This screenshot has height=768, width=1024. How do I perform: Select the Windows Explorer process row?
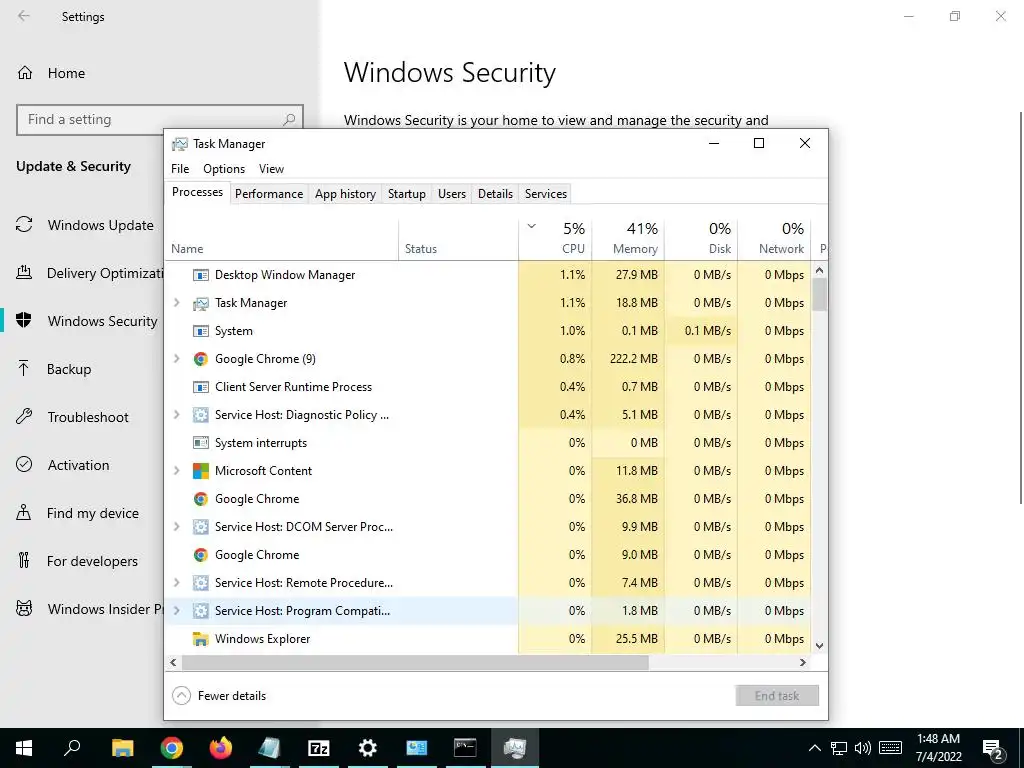click(x=488, y=639)
